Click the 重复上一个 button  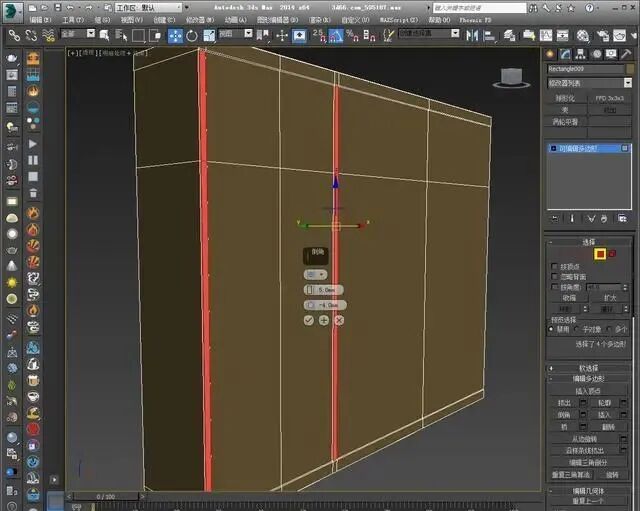(588, 501)
